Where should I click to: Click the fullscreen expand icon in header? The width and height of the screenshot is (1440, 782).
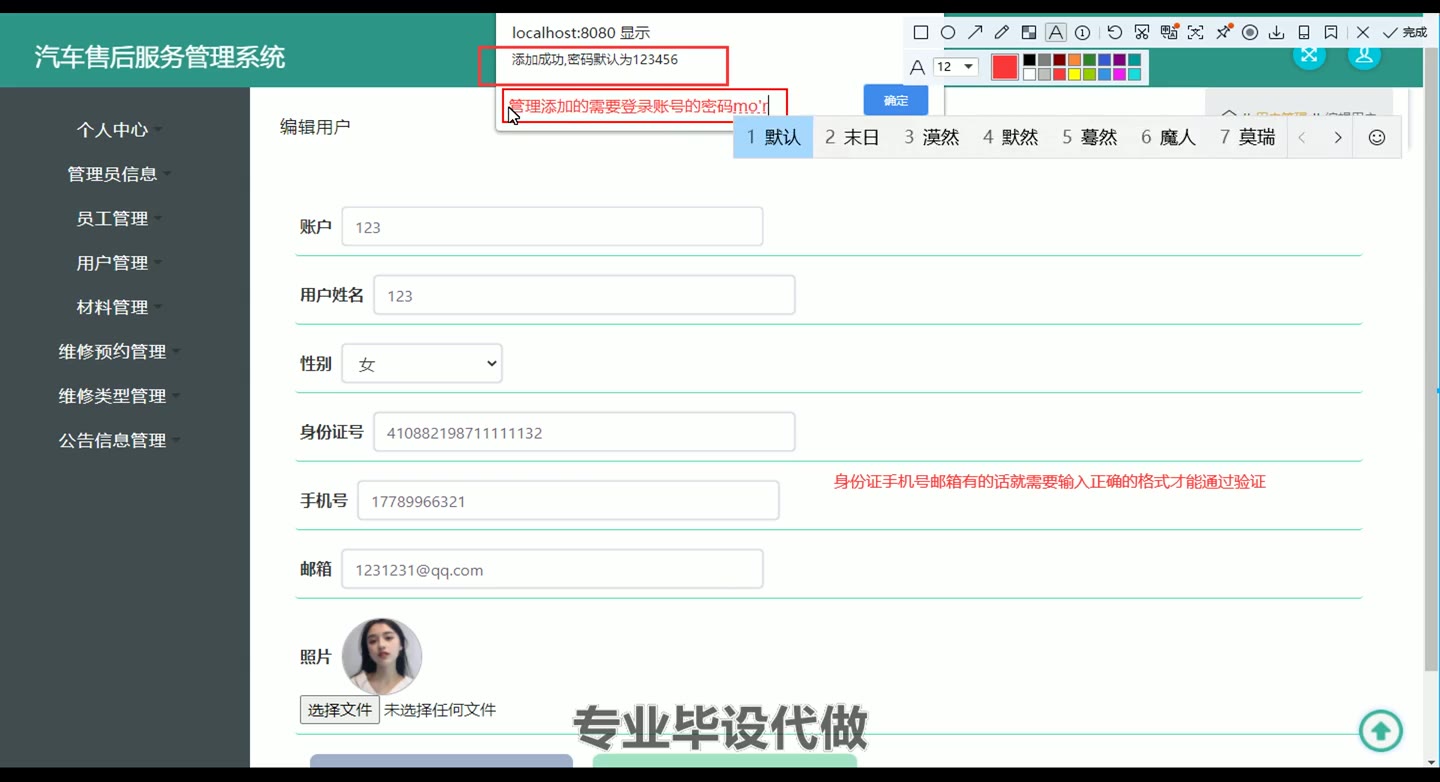[x=1309, y=54]
